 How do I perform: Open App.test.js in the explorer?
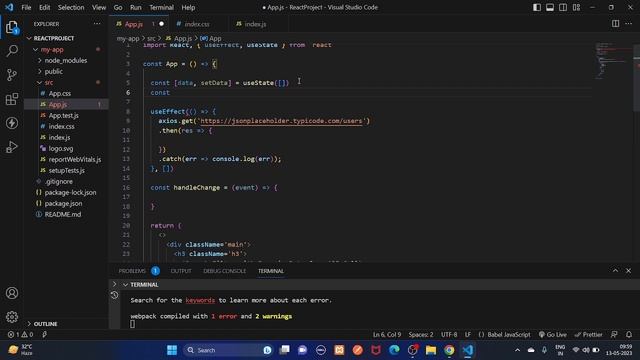[x=65, y=116]
